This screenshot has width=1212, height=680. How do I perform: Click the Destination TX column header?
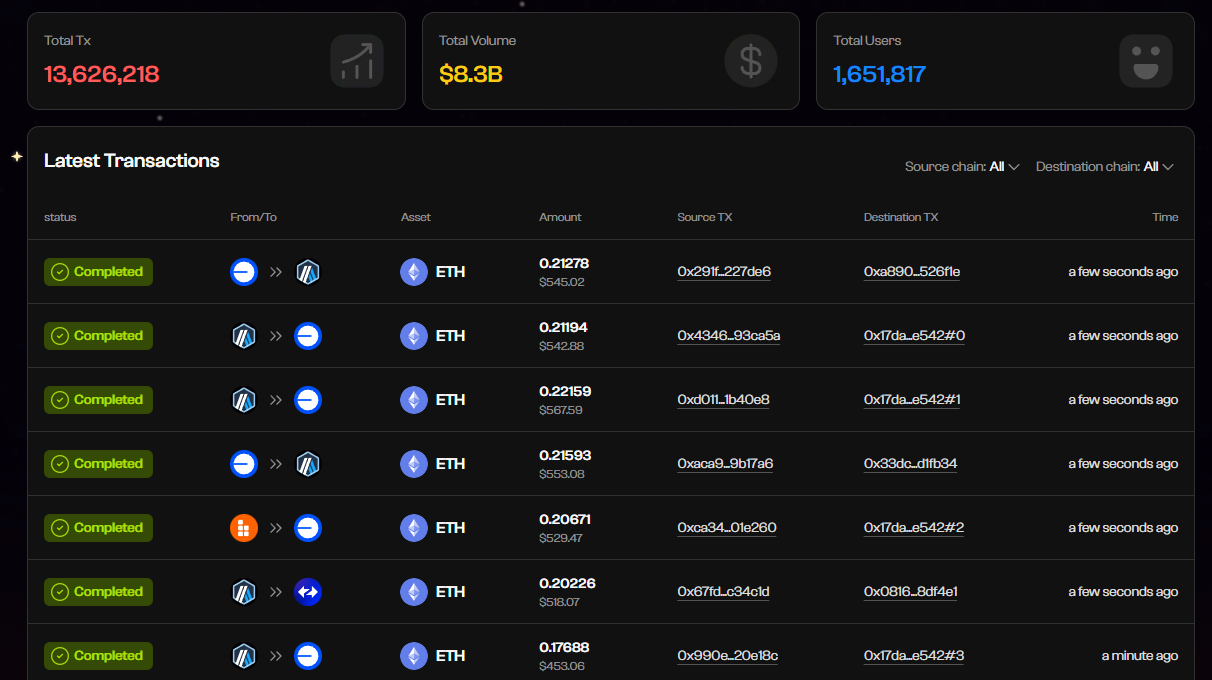(x=901, y=217)
